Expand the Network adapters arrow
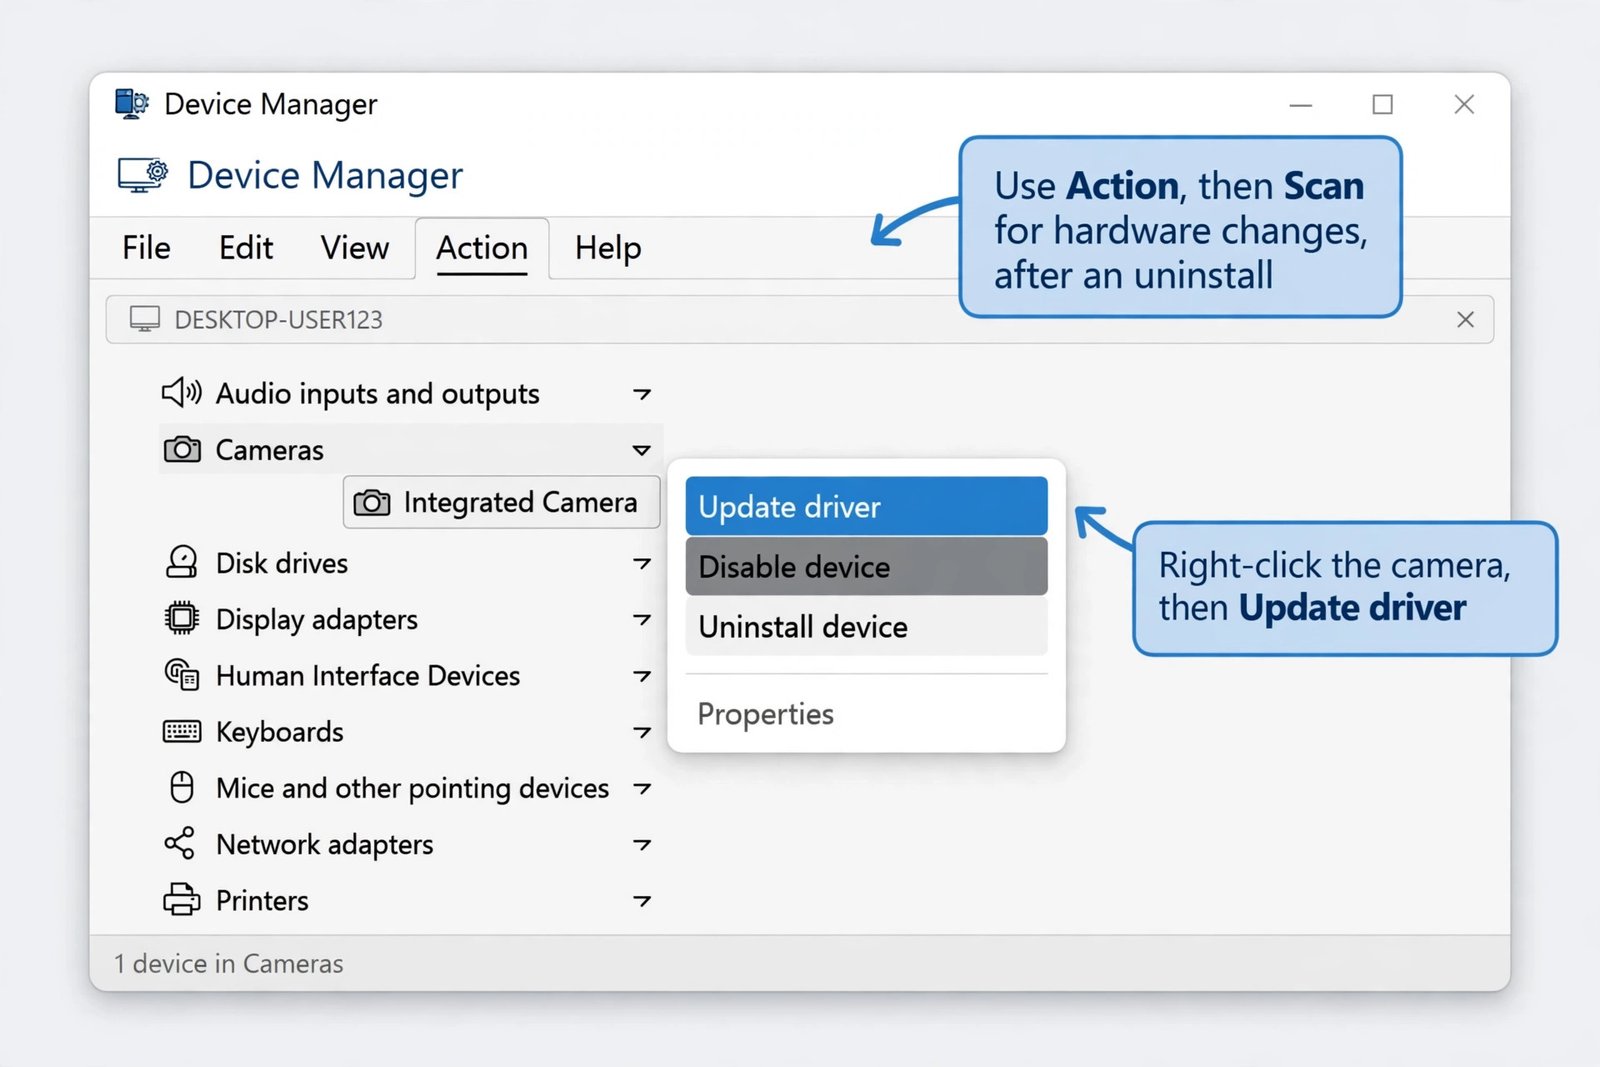This screenshot has height=1067, width=1600. 642,844
